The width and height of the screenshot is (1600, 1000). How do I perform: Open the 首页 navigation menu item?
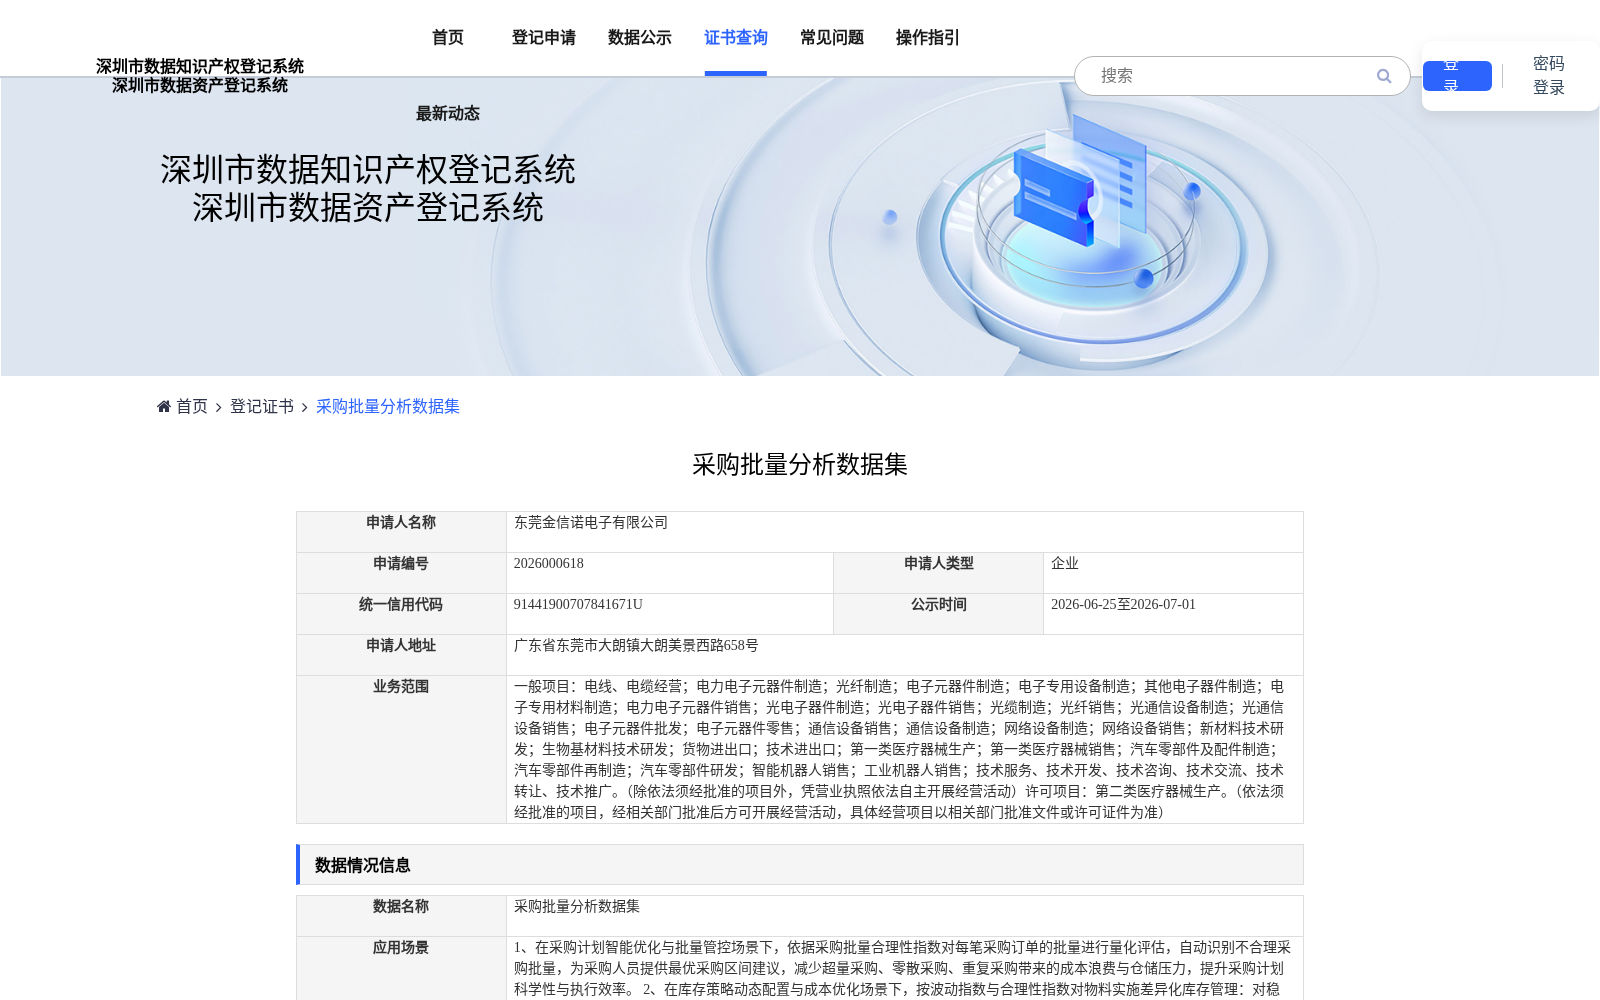pyautogui.click(x=448, y=37)
